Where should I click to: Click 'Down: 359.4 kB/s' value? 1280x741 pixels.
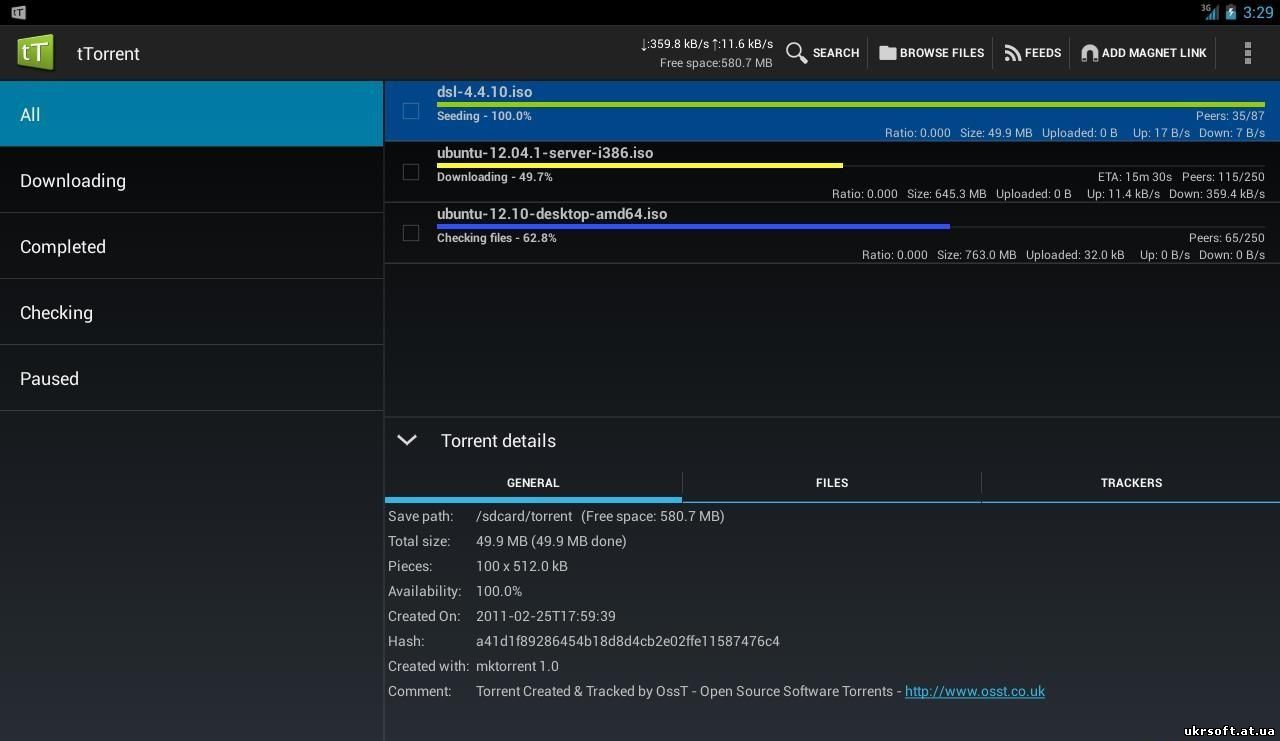tap(1217, 194)
